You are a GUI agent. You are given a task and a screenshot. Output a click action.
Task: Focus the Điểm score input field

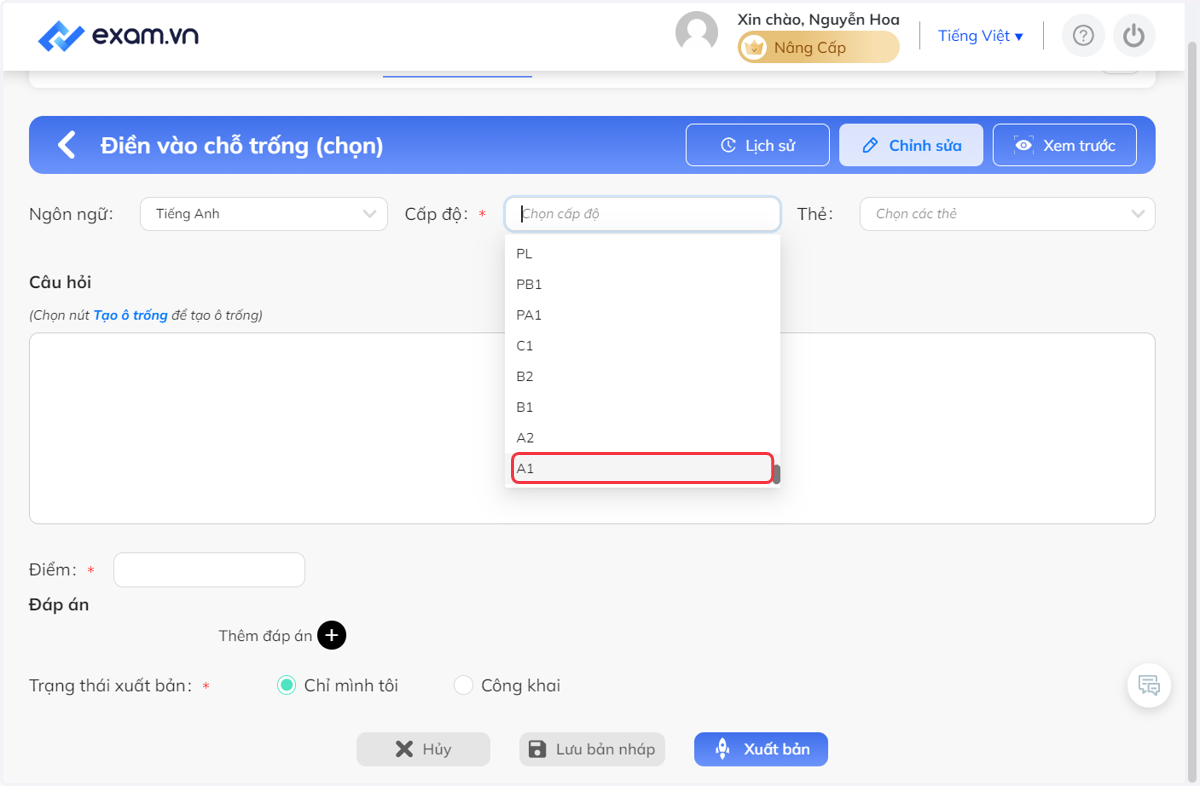pyautogui.click(x=209, y=570)
